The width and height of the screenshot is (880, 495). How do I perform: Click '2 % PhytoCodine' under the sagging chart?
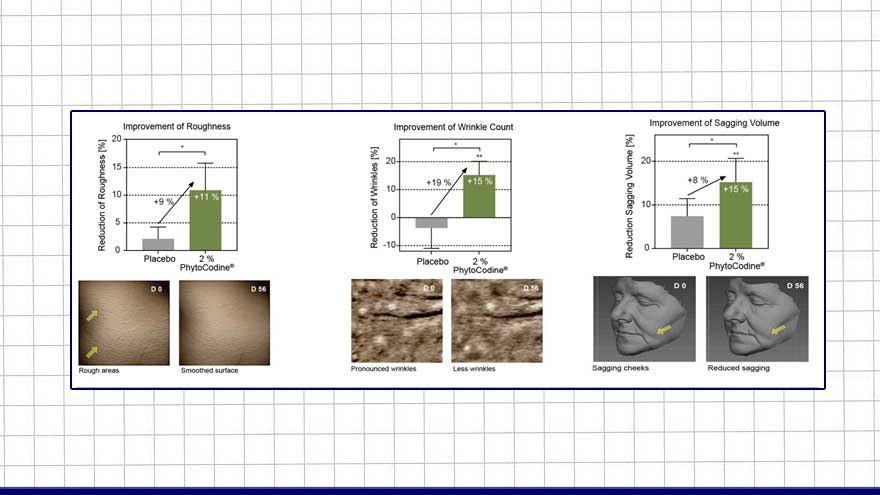(x=736, y=261)
